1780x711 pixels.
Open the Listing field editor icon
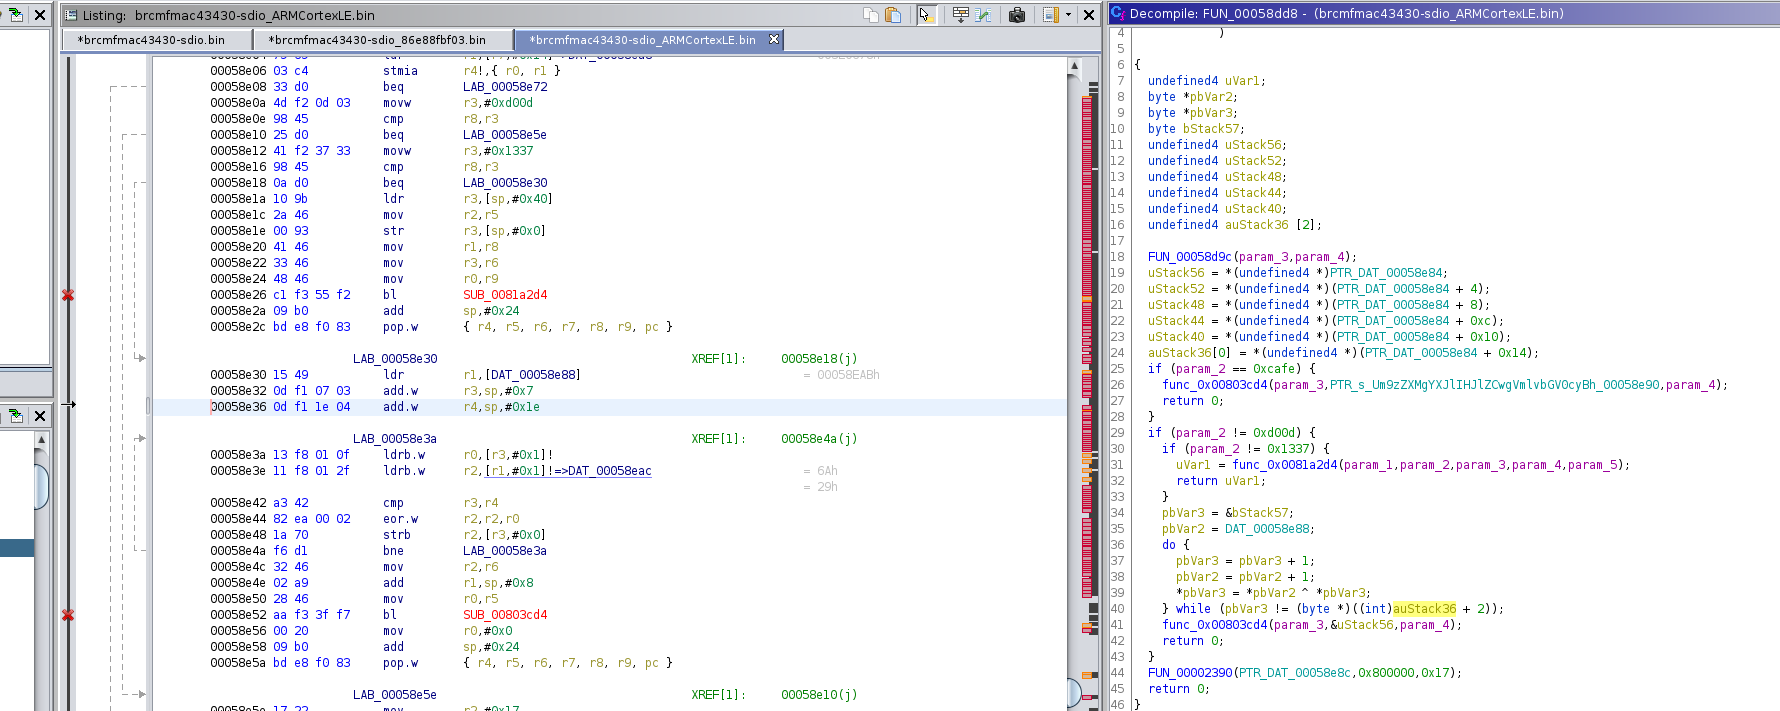click(961, 15)
